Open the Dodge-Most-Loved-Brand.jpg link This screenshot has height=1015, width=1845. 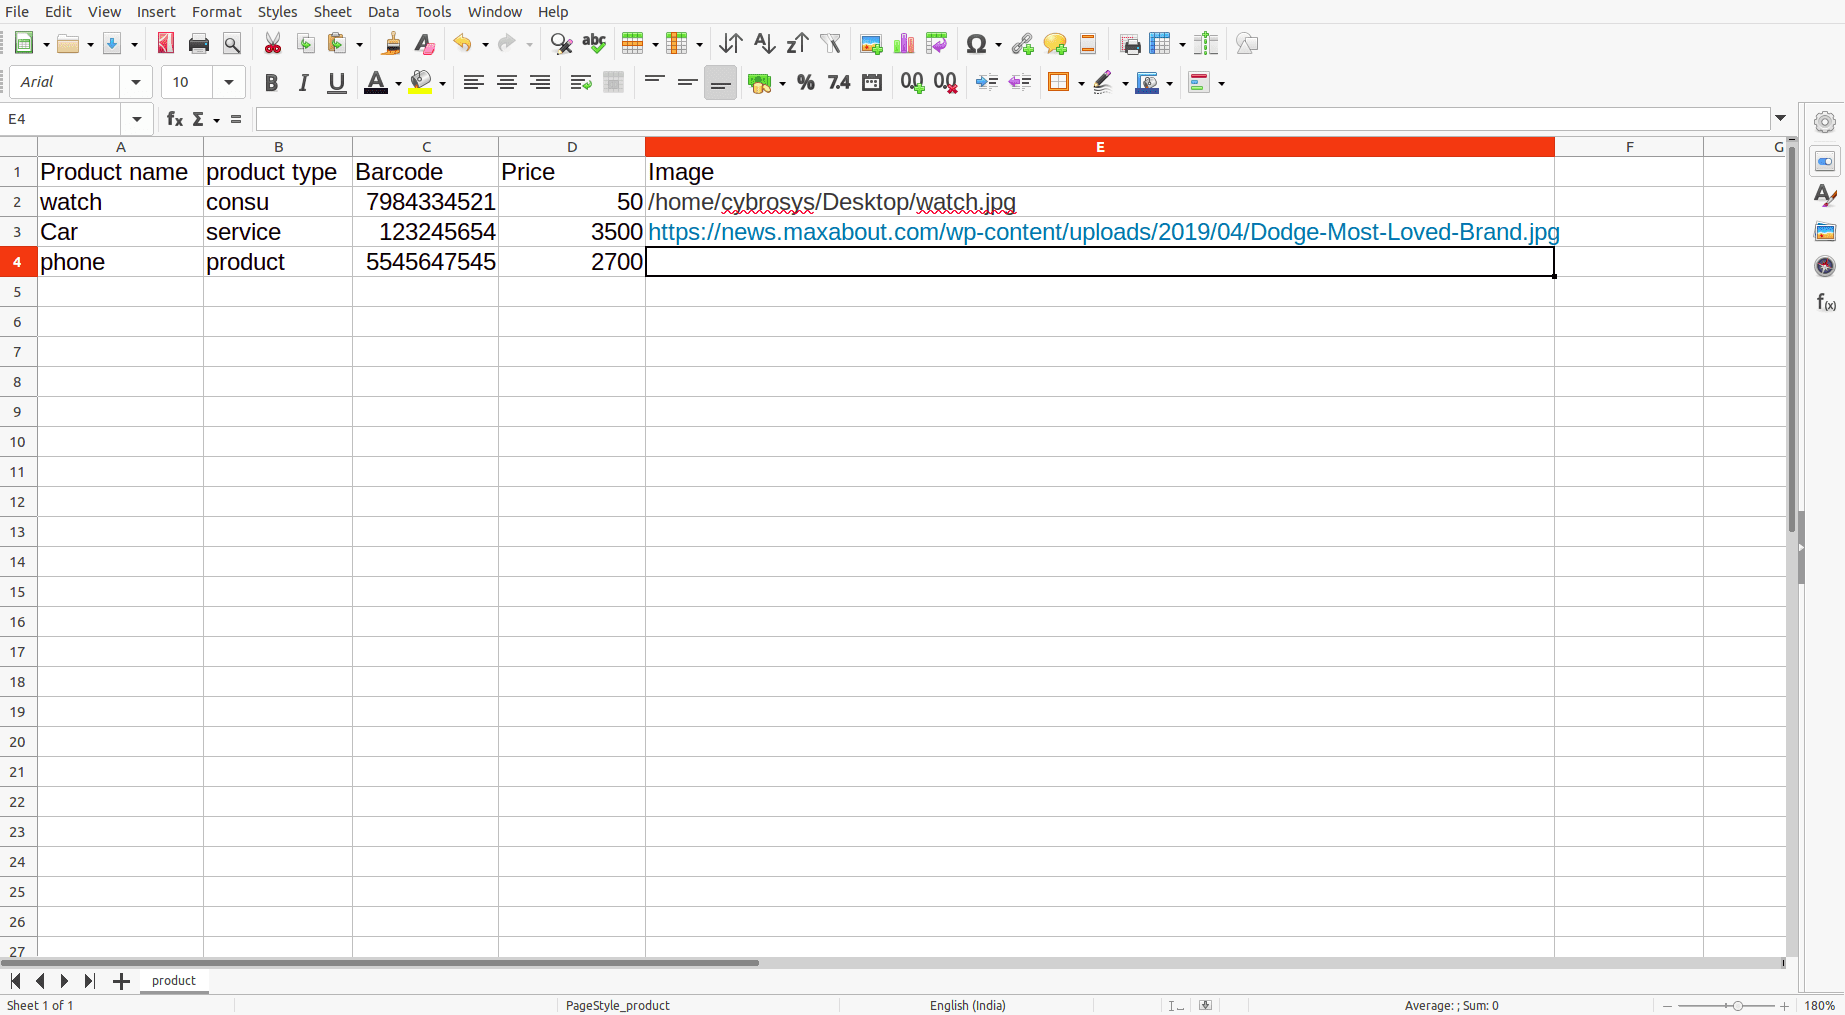tap(1104, 232)
